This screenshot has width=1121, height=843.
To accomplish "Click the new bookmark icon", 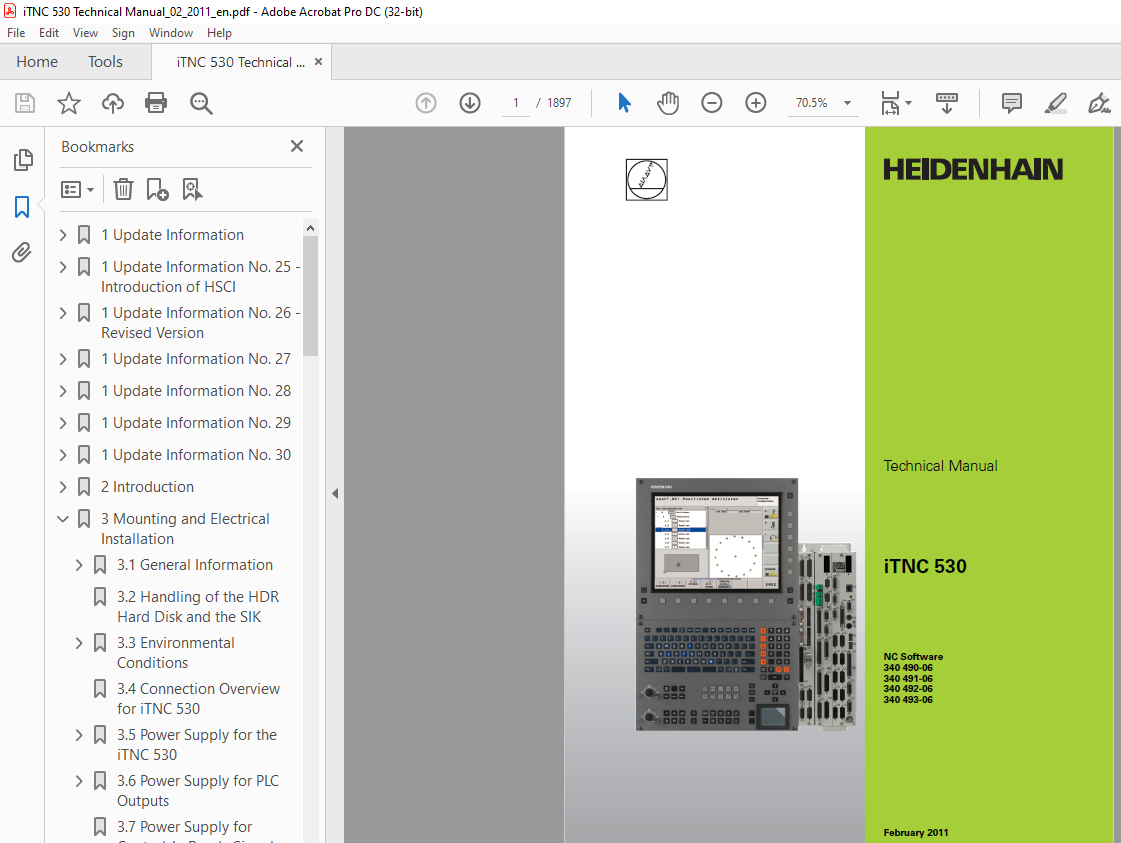I will 157,189.
